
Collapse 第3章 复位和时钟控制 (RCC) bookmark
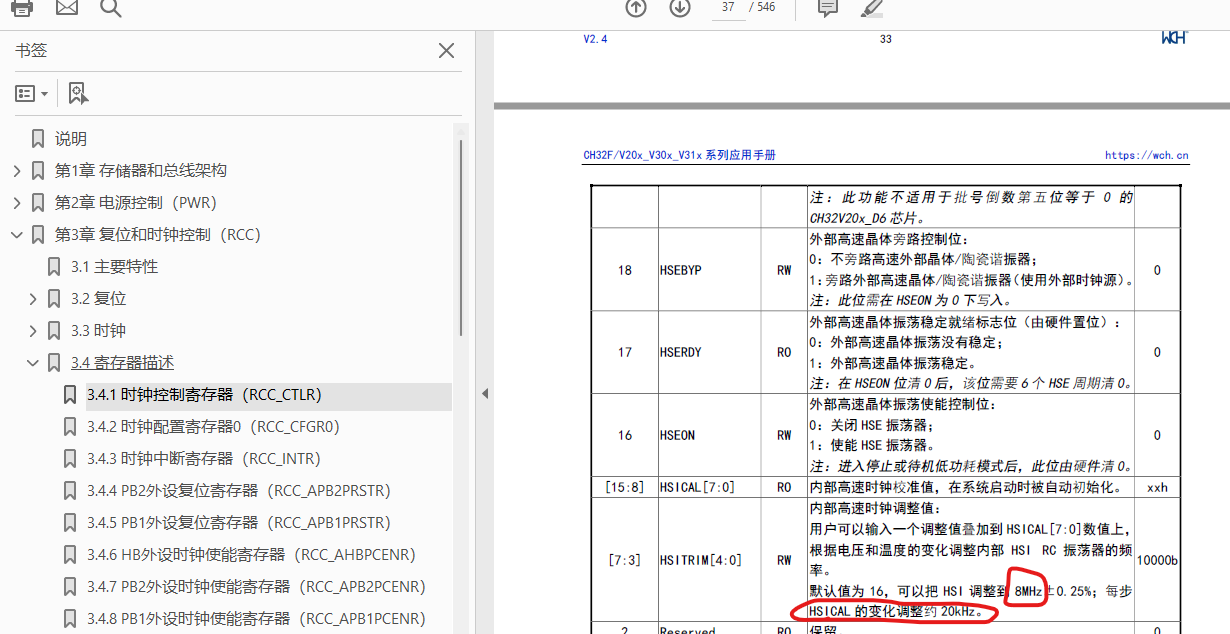pos(16,235)
